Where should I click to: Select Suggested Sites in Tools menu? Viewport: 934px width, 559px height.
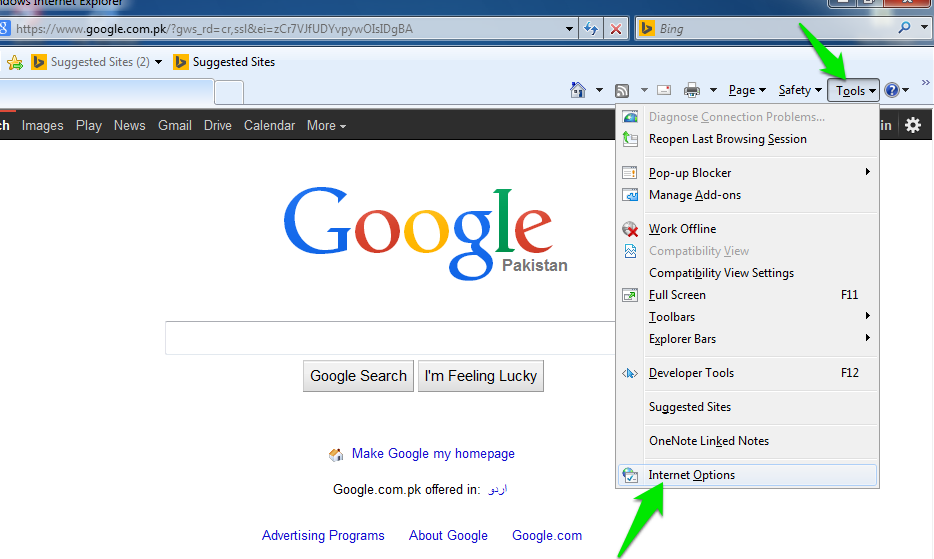748,407
